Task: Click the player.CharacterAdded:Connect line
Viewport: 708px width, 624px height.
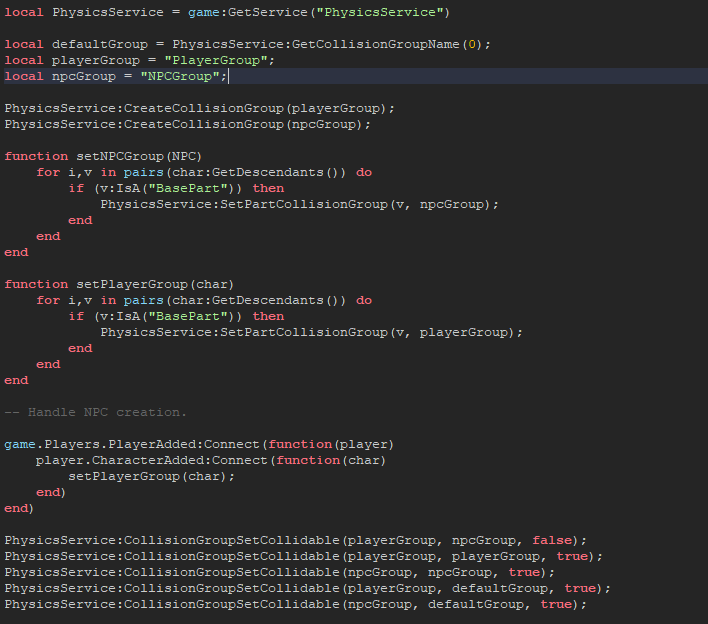Action: [211, 461]
